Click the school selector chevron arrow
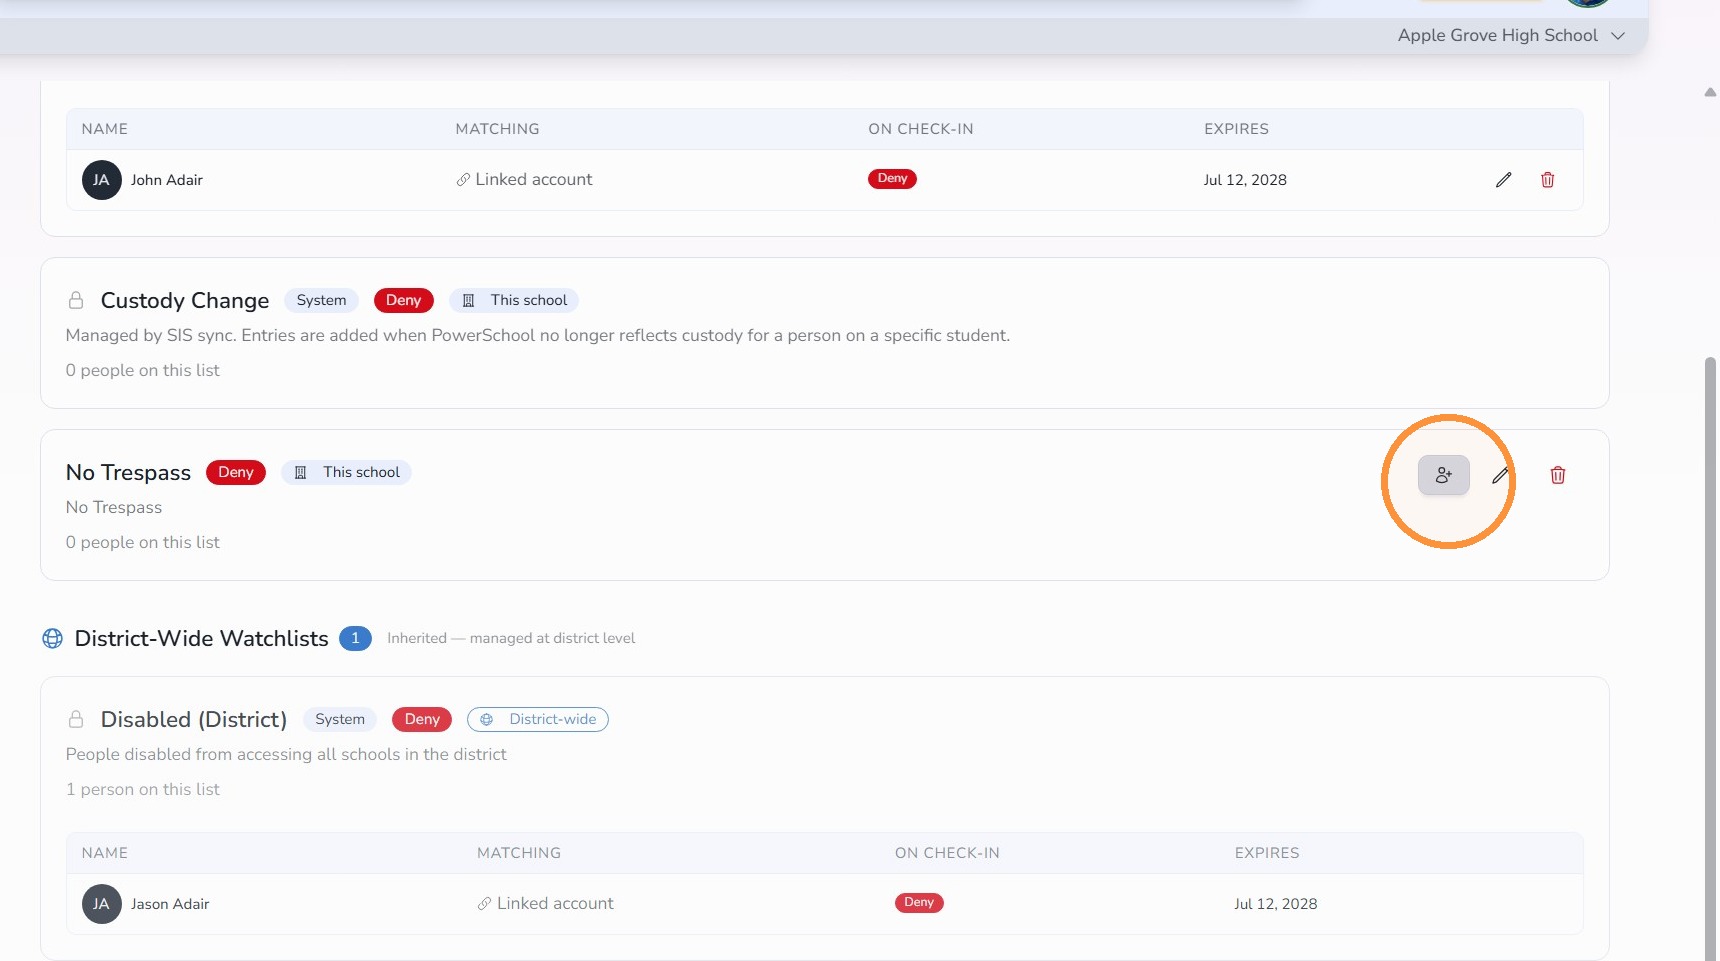Screen dimensions: 1720x961 [x=1617, y=36]
